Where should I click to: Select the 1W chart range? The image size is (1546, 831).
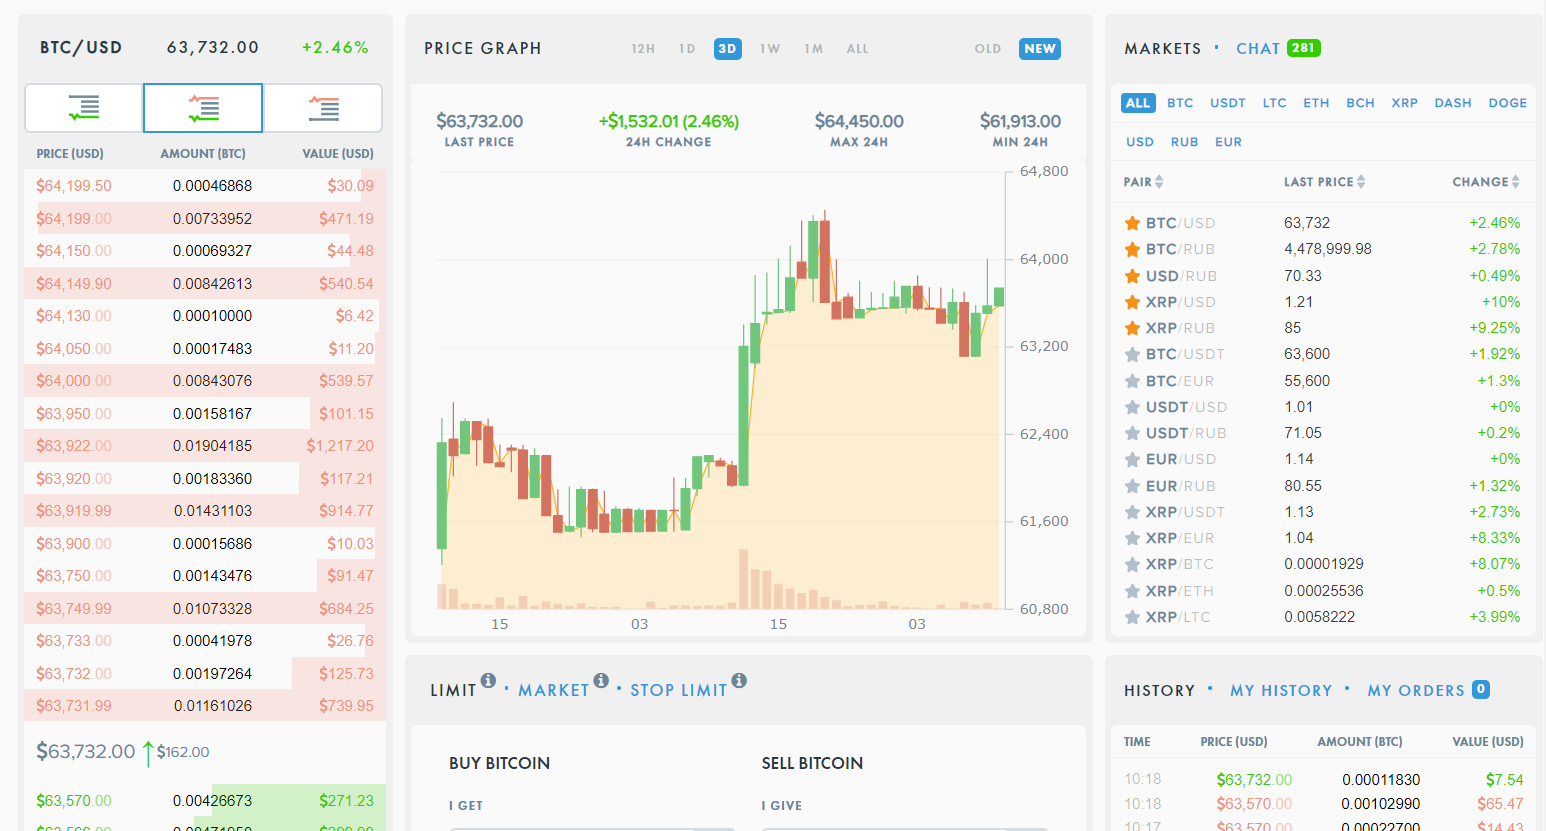(770, 49)
